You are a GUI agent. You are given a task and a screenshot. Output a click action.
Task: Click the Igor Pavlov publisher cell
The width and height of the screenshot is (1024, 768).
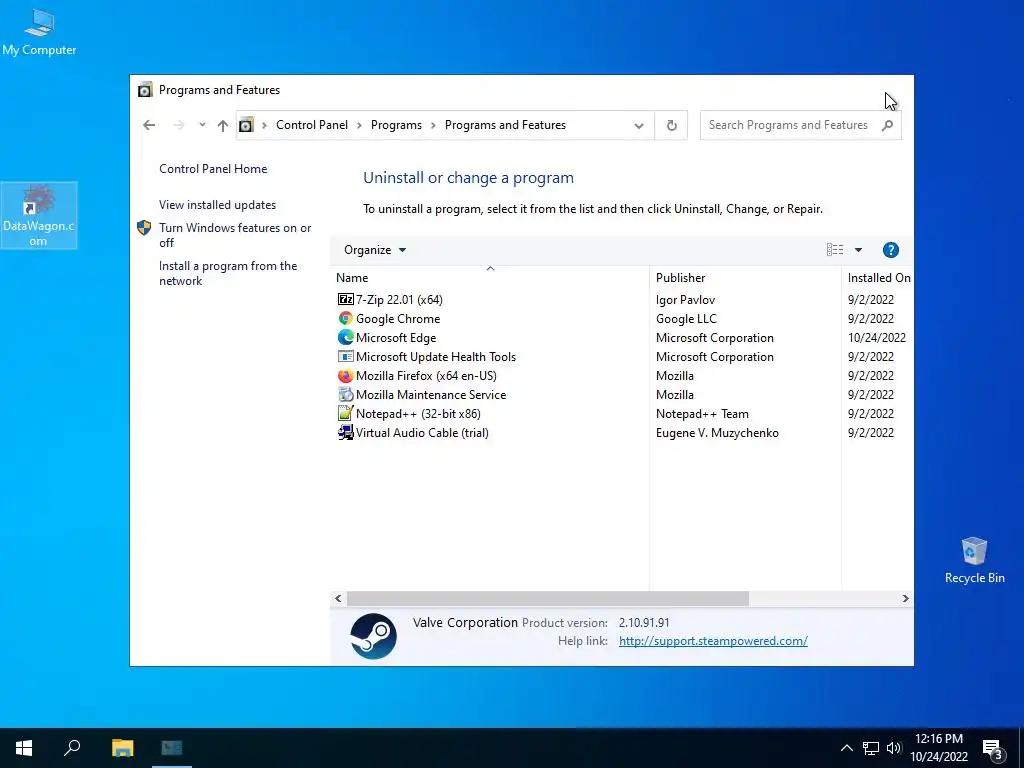point(685,300)
